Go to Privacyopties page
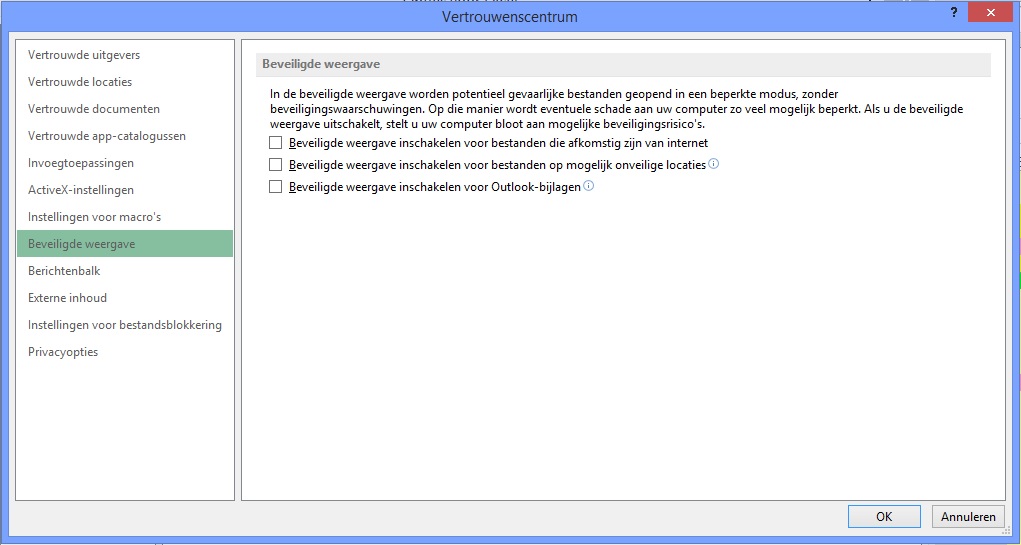This screenshot has height=545, width=1021. point(63,352)
